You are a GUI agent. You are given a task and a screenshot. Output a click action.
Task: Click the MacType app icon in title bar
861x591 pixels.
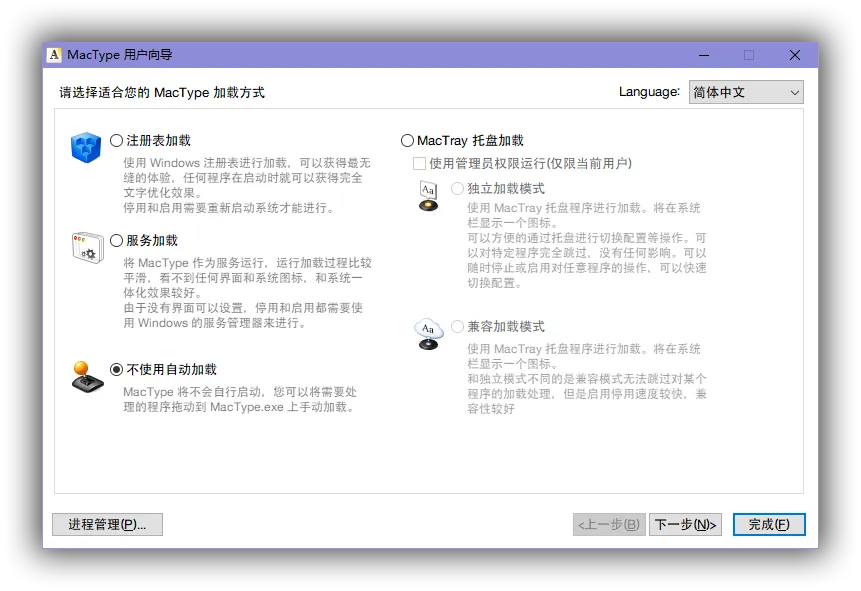click(x=54, y=55)
